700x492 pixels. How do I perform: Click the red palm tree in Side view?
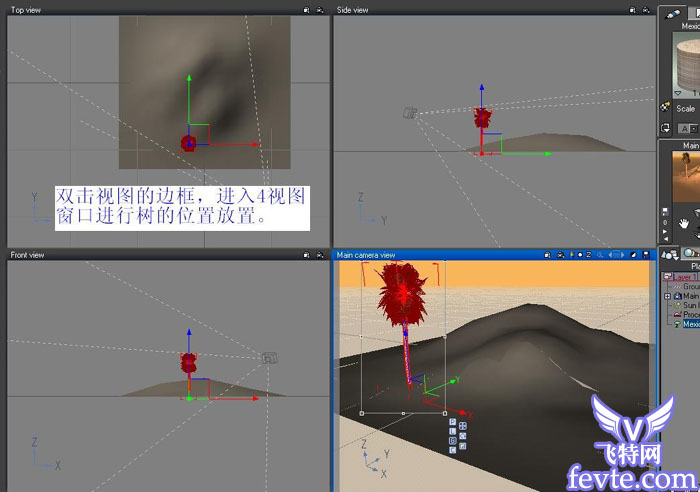(482, 118)
